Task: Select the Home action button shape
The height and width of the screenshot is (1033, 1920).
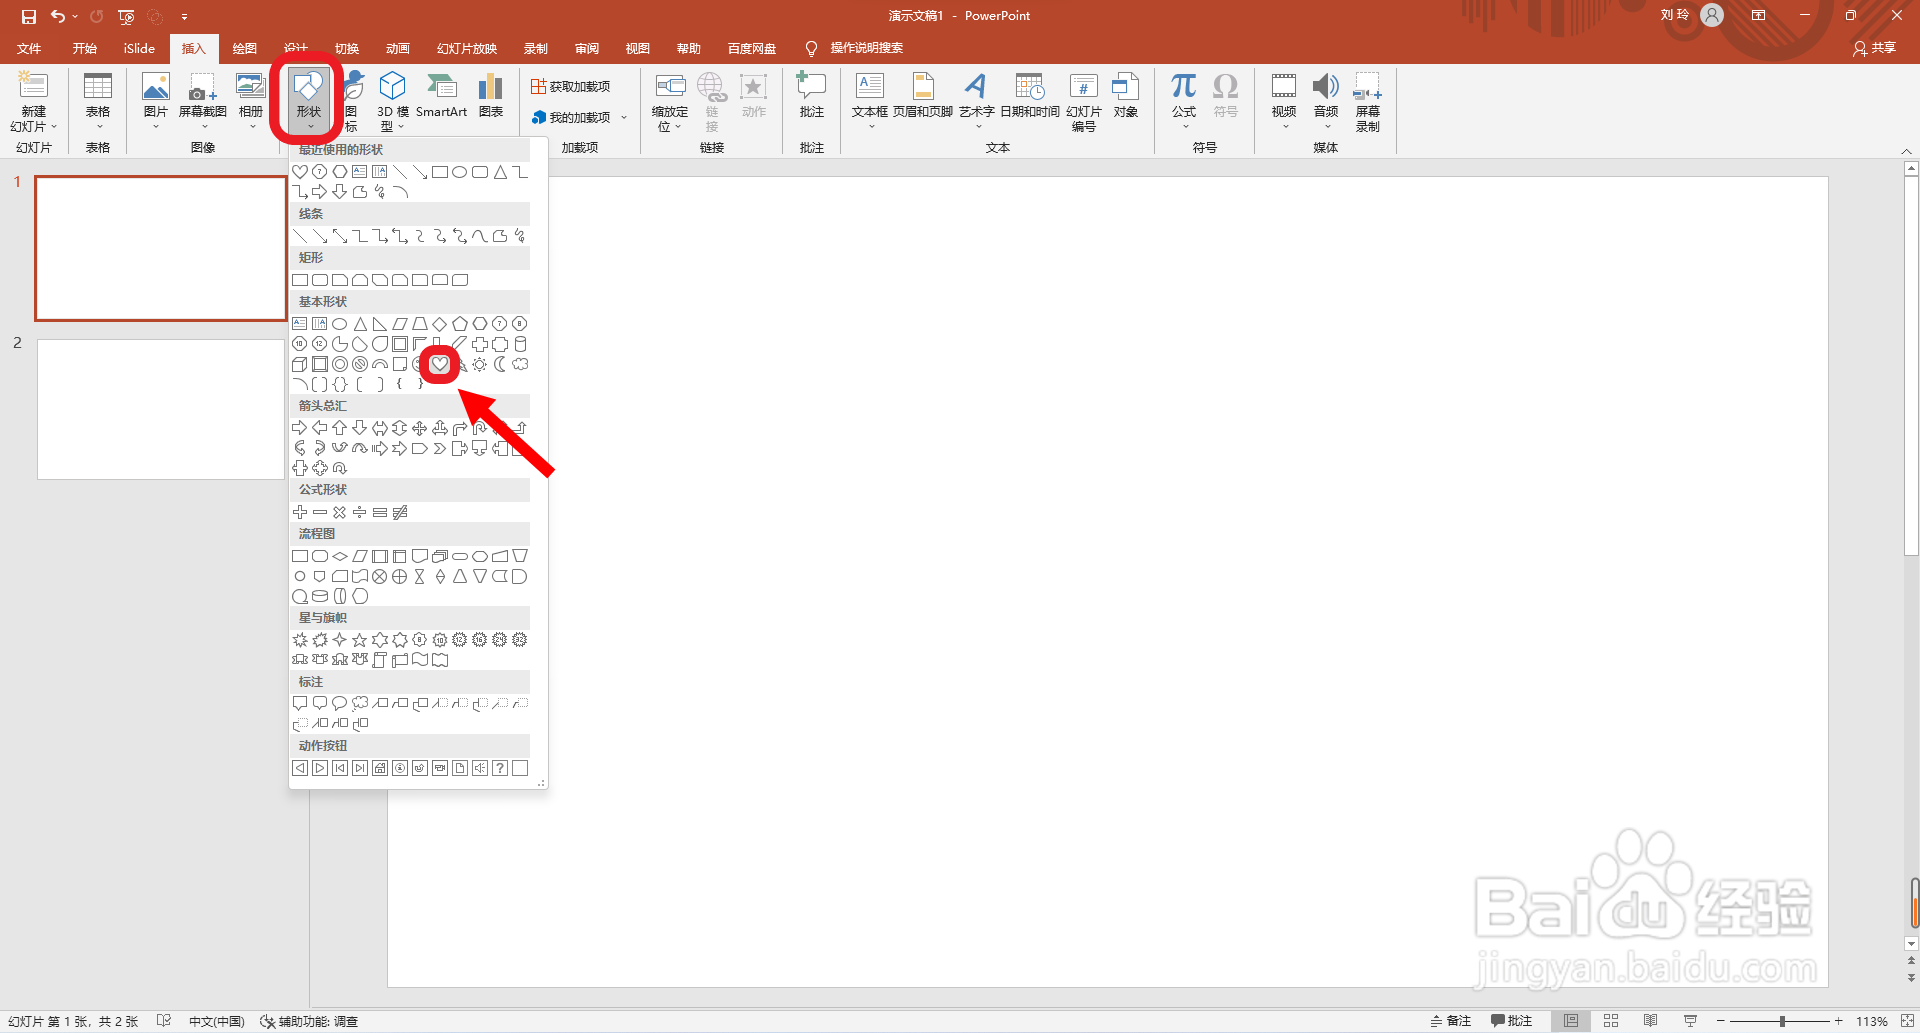Action: point(380,768)
